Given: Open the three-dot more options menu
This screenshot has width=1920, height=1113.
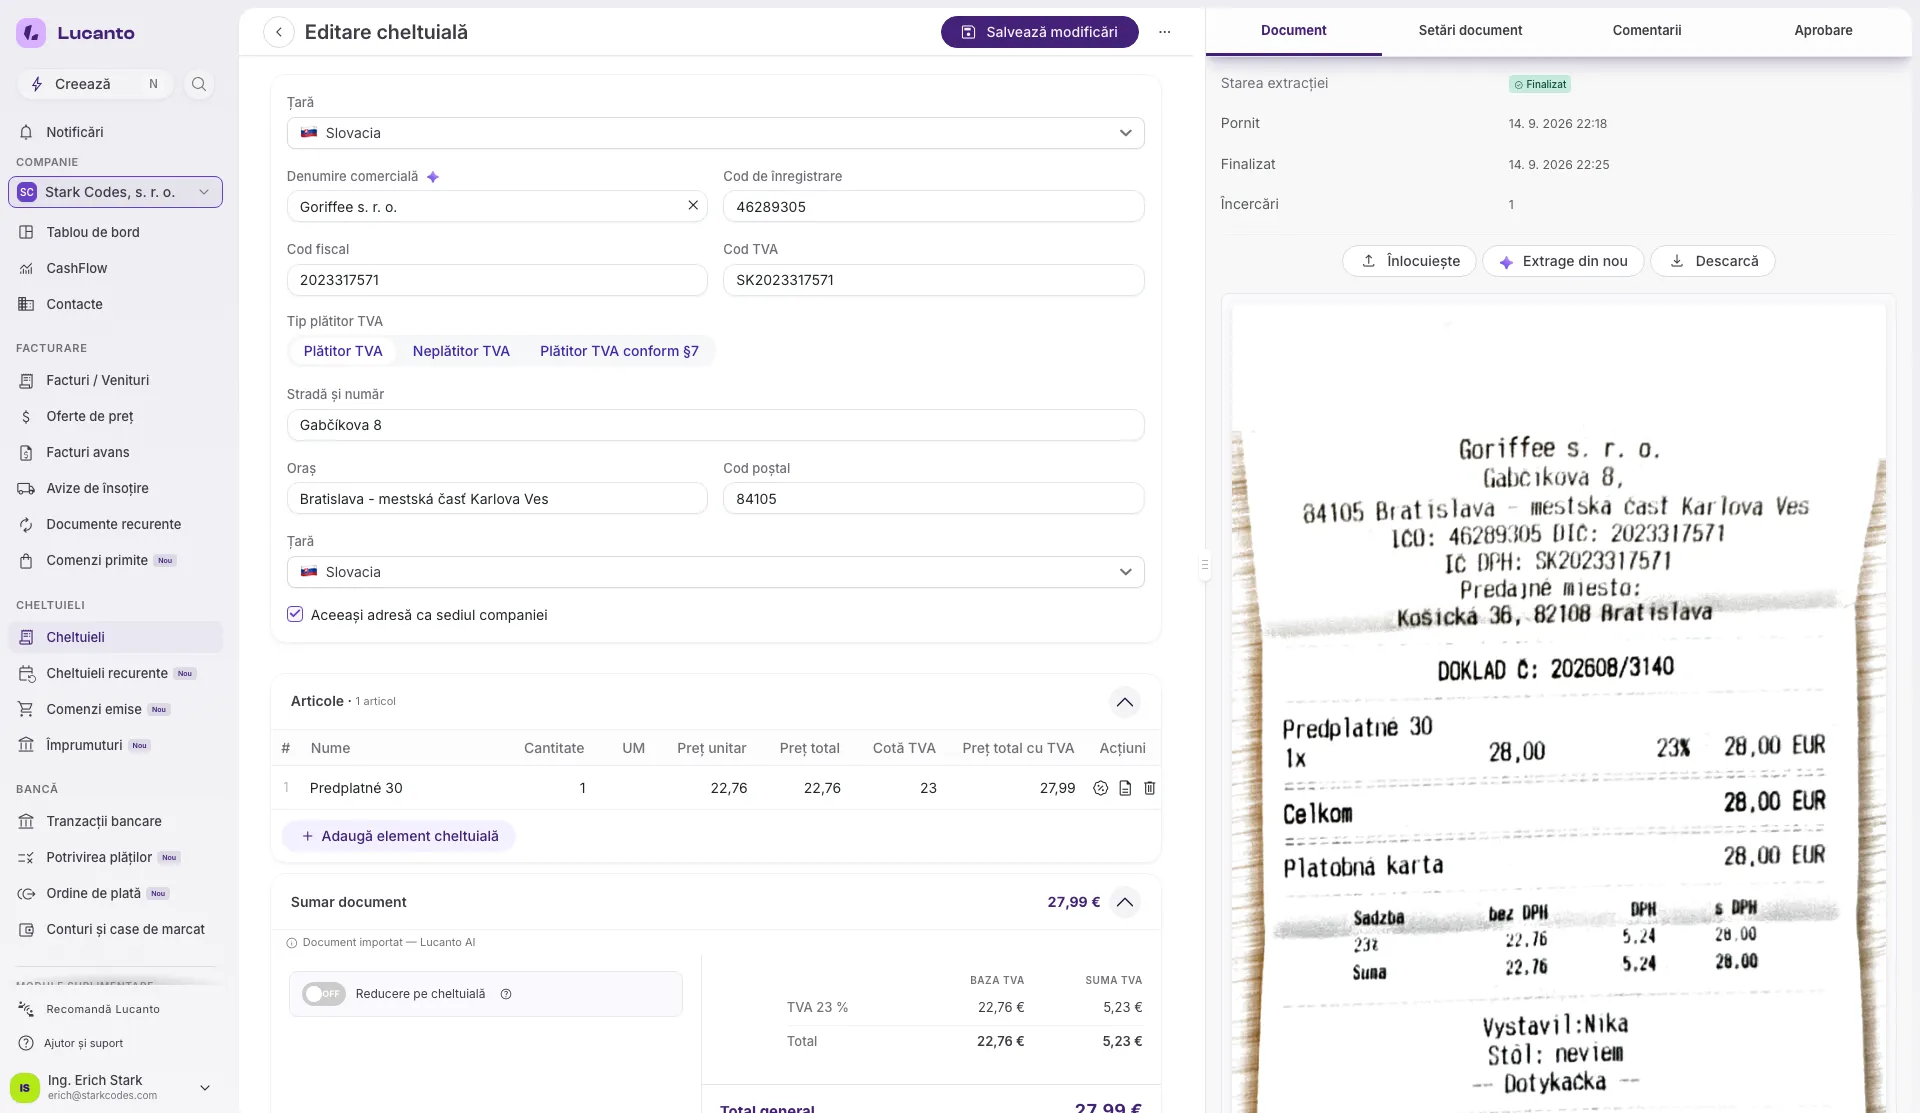Looking at the screenshot, I should click(1165, 32).
